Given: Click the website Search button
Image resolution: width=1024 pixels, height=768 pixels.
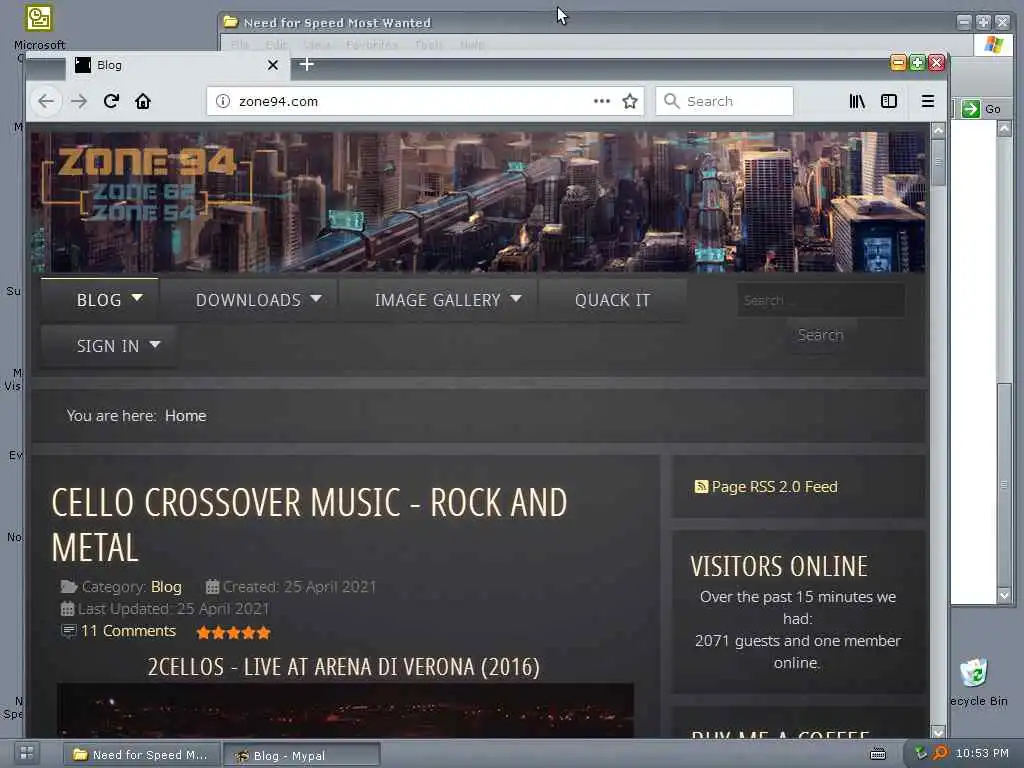Looking at the screenshot, I should click(821, 335).
